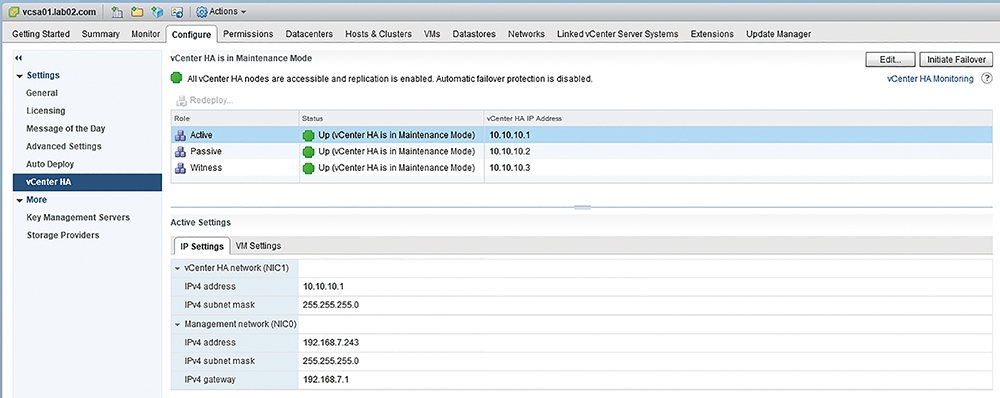Collapse the More section in sidebar

coord(20,200)
